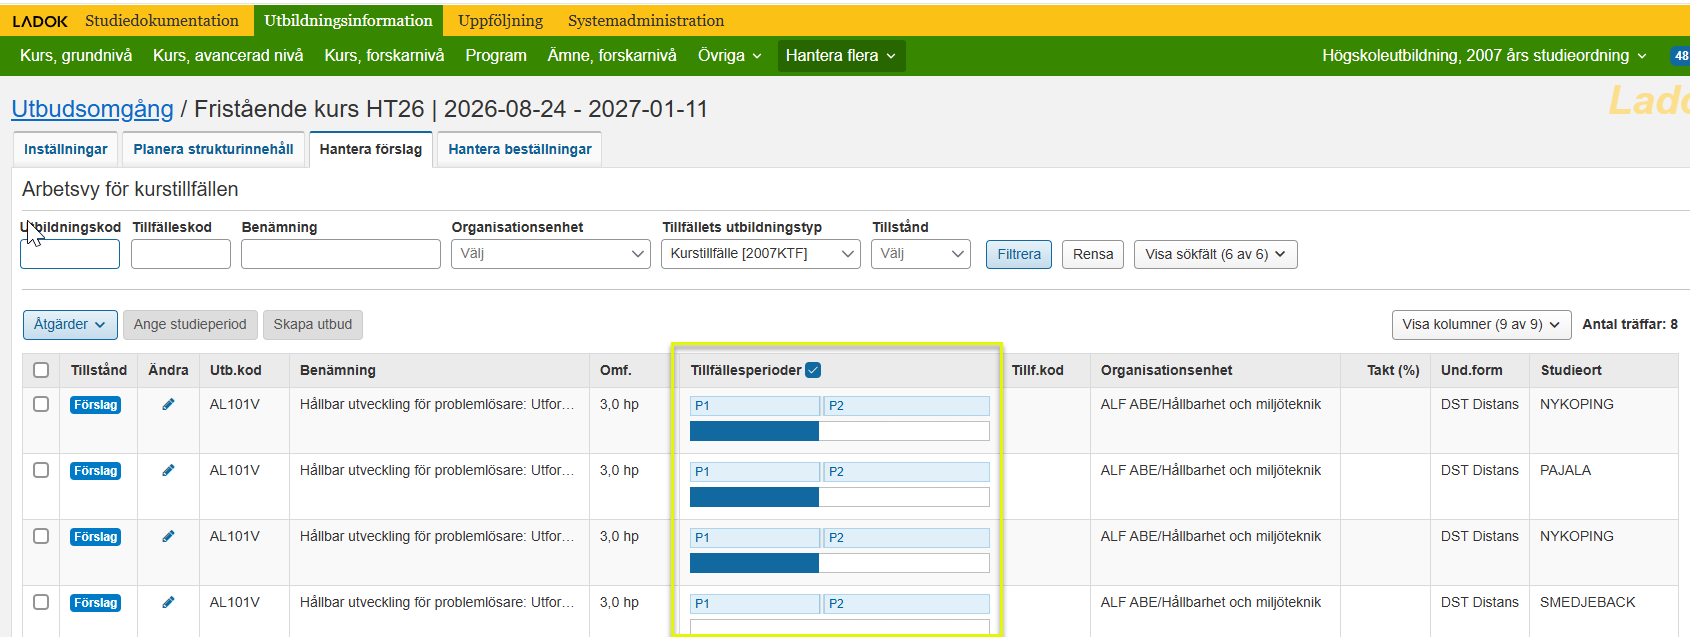Click the Förslag badge in the PAJALA row
The width and height of the screenshot is (1690, 637).
96,471
